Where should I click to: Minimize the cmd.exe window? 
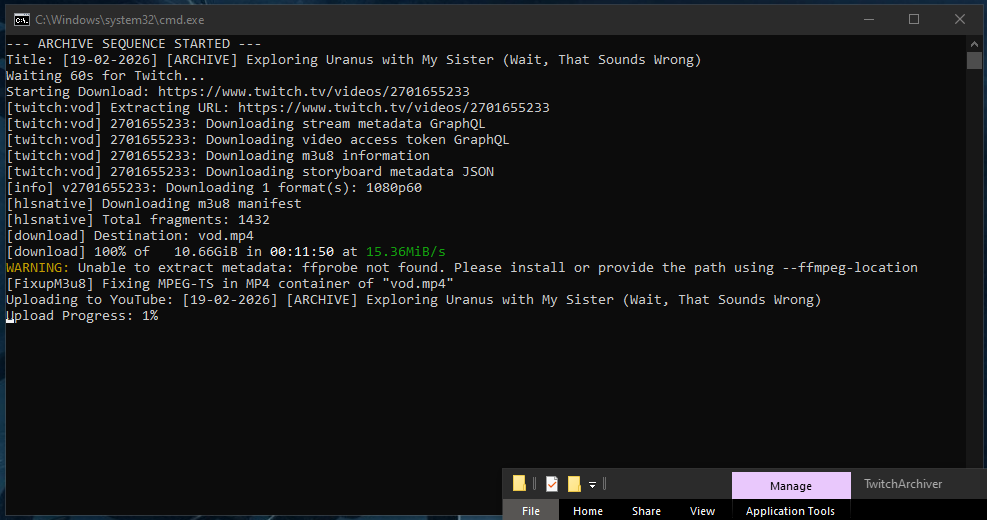click(x=868, y=19)
